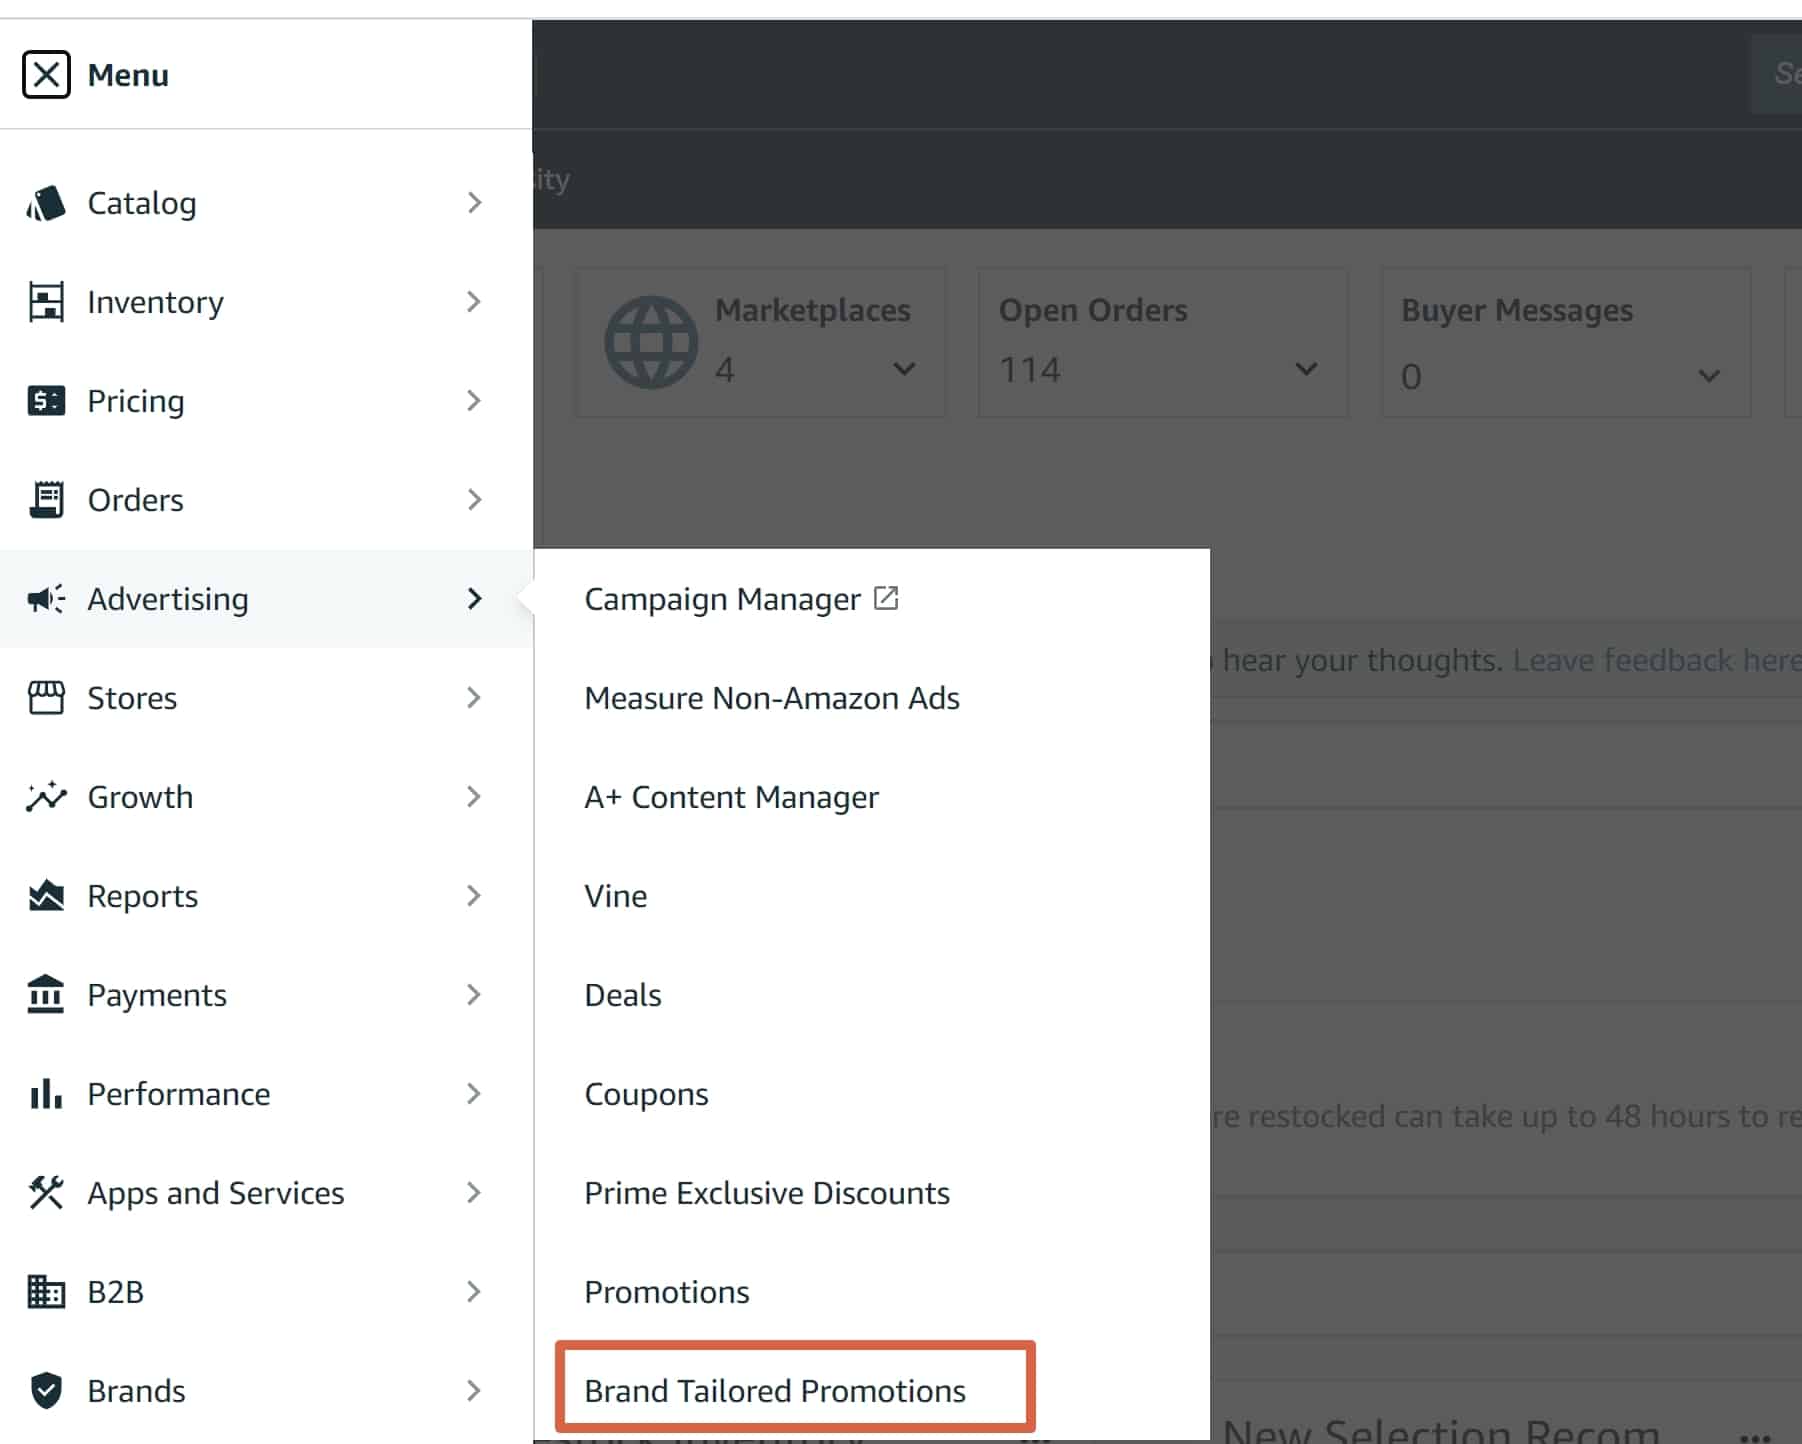Screen dimensions: 1802x1444
Task: Select Deals in the submenu
Action: tap(623, 995)
